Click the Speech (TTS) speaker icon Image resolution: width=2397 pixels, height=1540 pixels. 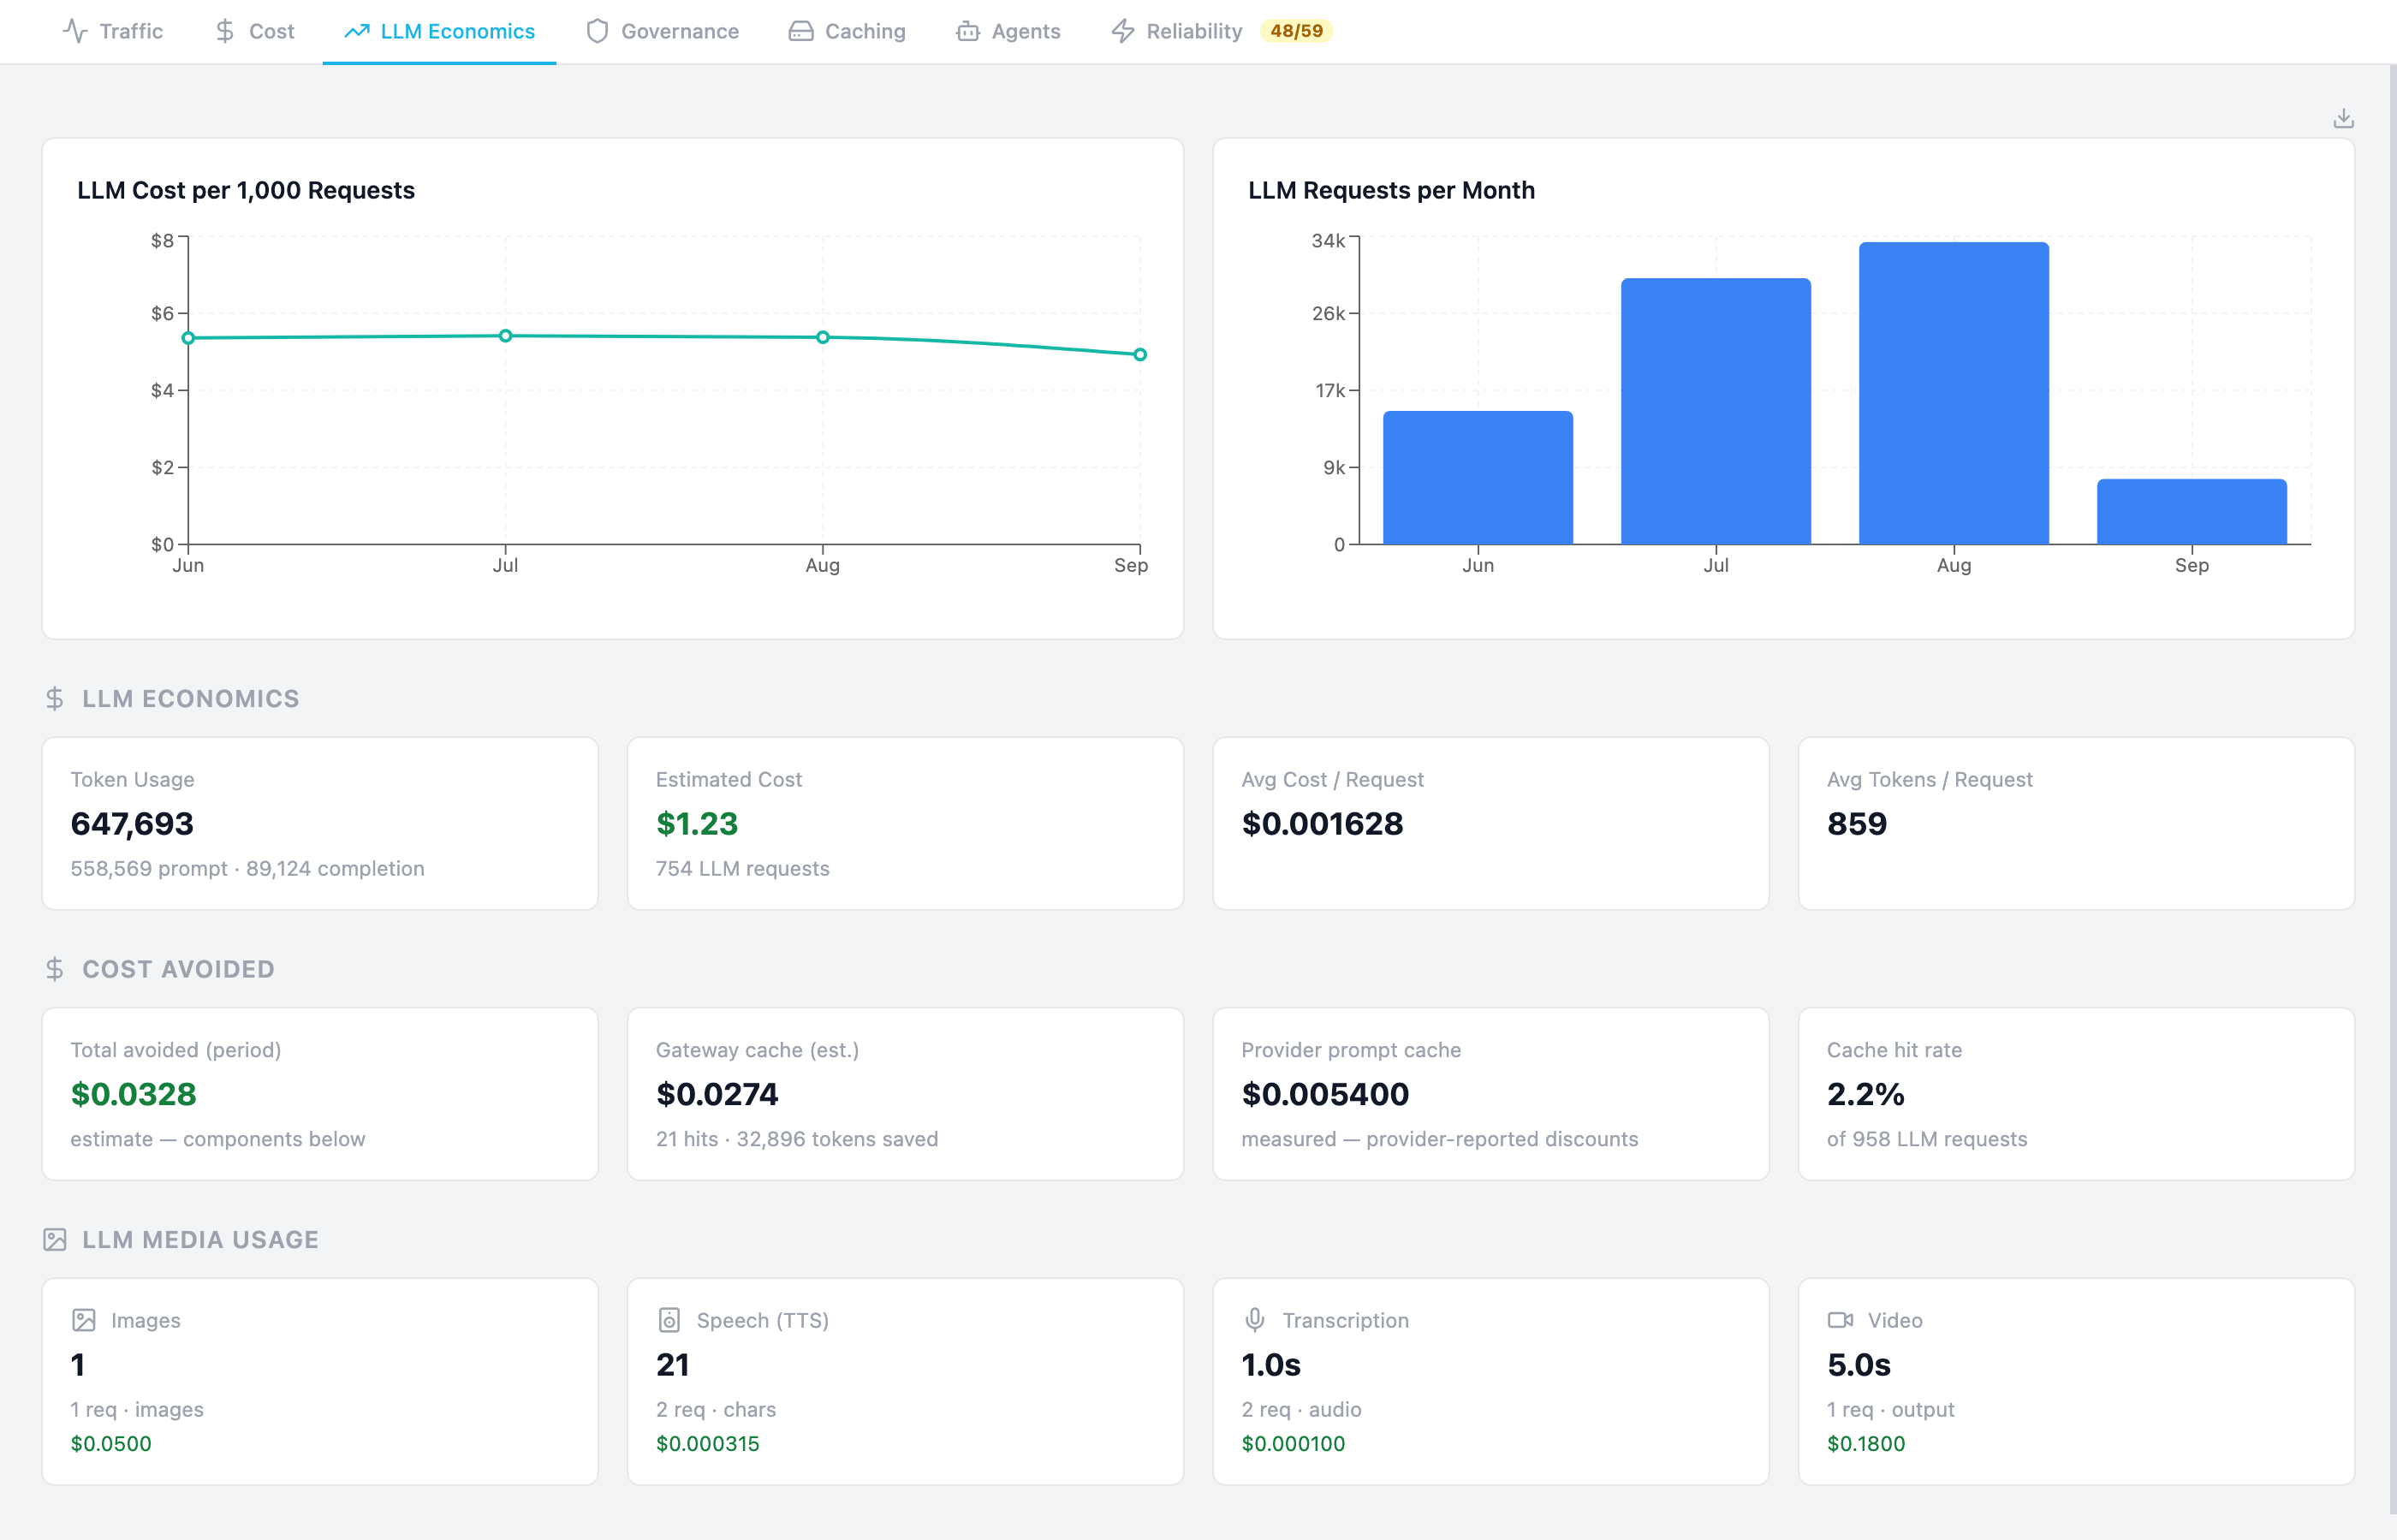(x=669, y=1320)
